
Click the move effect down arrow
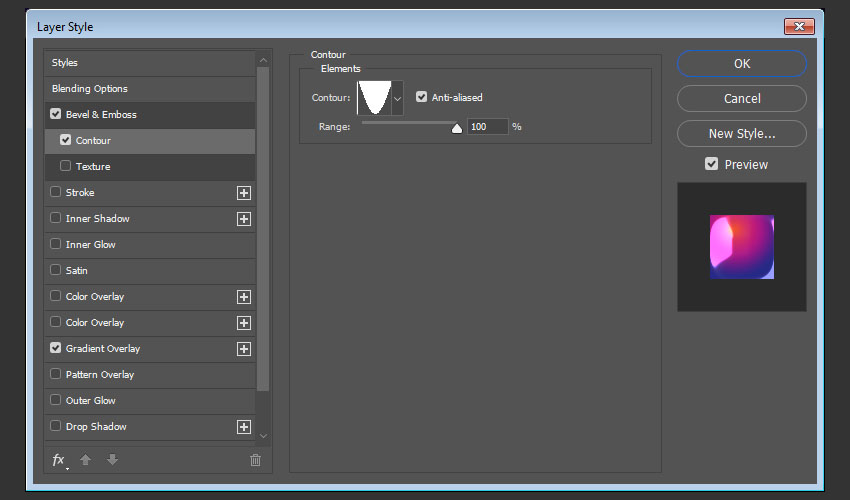112,460
